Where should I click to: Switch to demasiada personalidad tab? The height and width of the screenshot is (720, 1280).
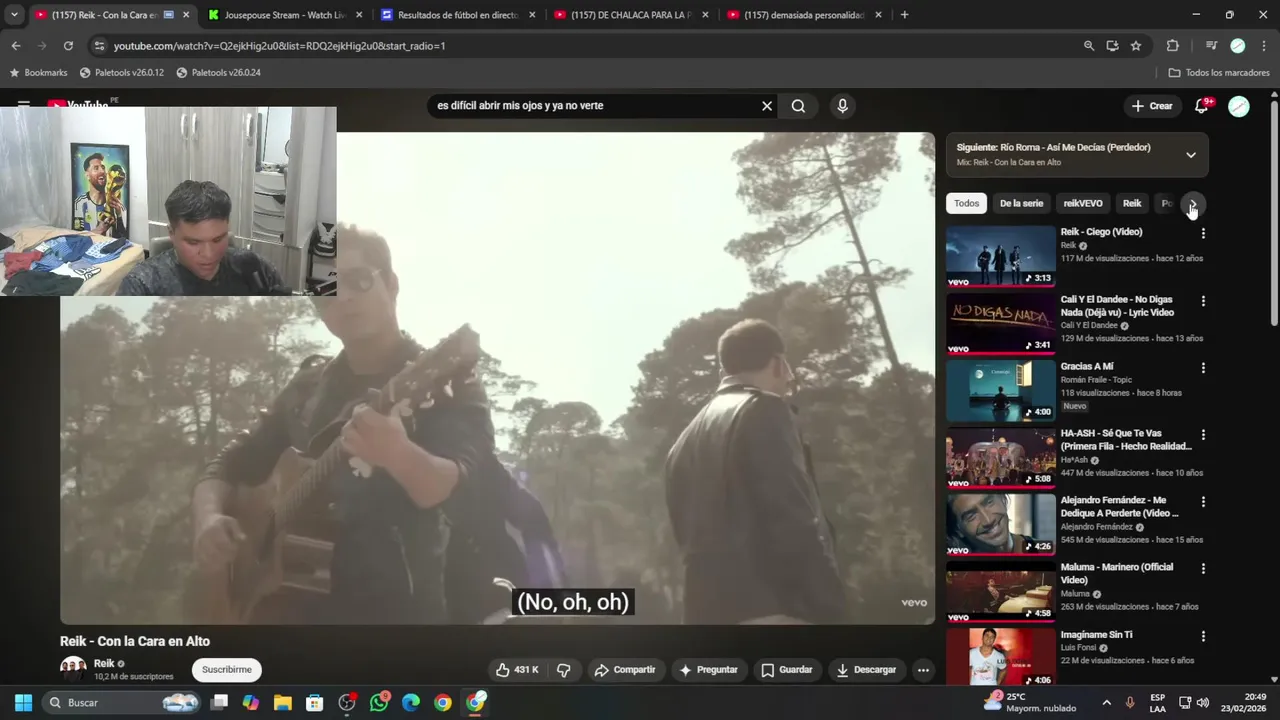coord(804,15)
